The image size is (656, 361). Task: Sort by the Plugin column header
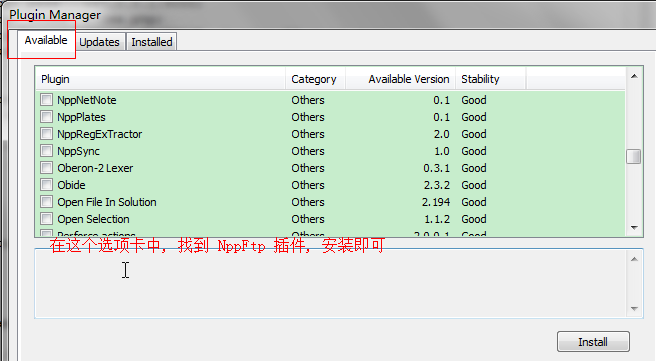[x=161, y=79]
